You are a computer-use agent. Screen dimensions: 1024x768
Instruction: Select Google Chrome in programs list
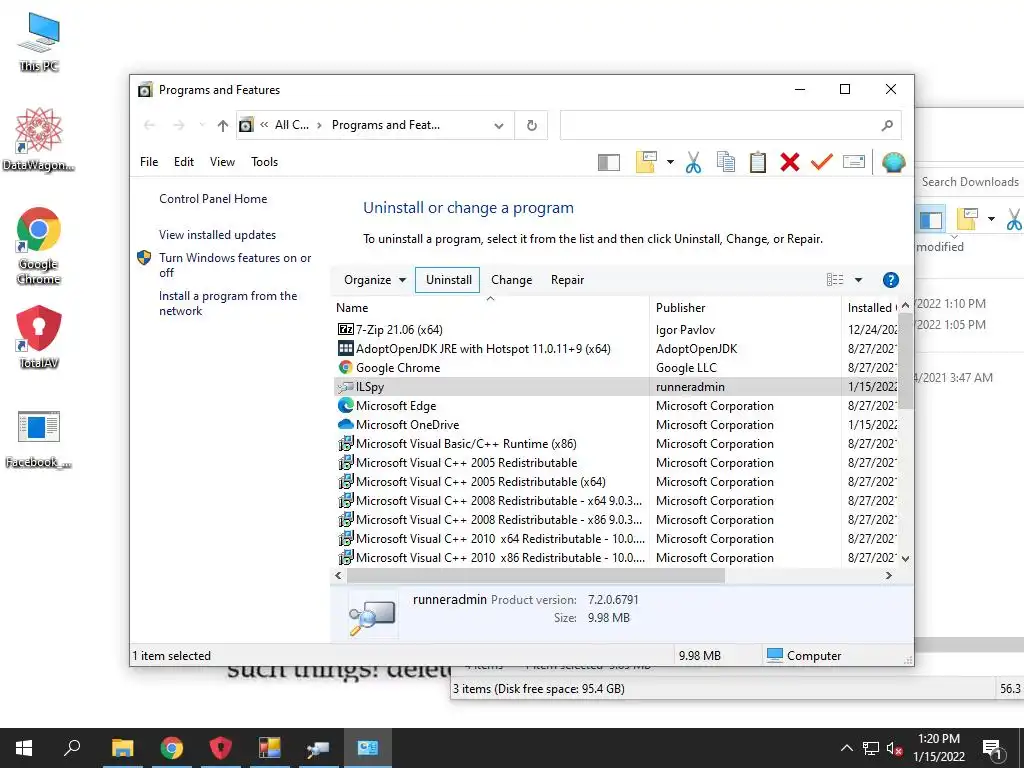point(615,368)
